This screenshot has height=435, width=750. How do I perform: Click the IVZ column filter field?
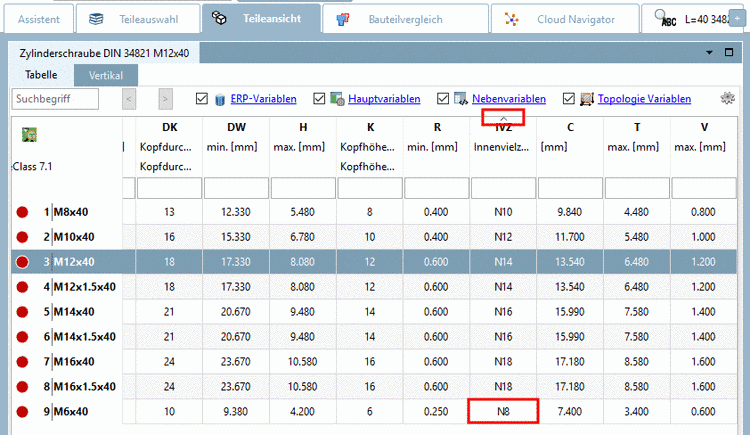tap(503, 188)
